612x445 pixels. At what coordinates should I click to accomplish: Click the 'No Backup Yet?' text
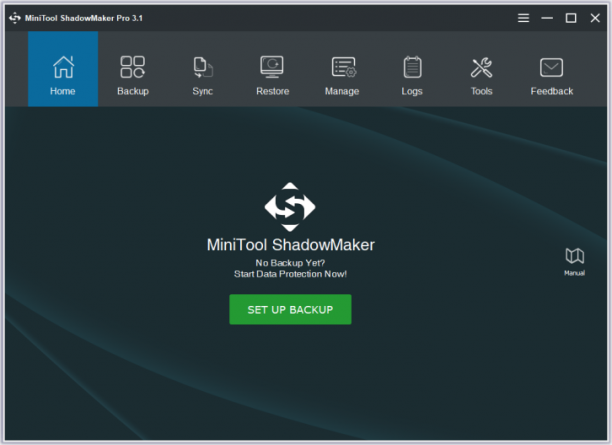290,263
